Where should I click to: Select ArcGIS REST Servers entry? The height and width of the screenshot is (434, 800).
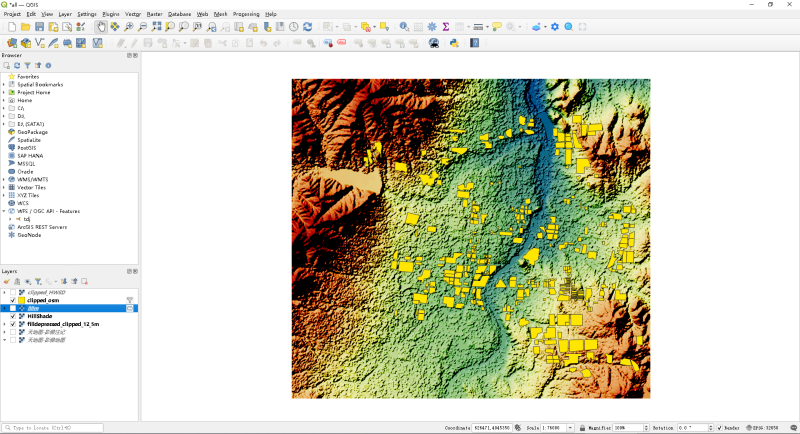pyautogui.click(x=42, y=227)
